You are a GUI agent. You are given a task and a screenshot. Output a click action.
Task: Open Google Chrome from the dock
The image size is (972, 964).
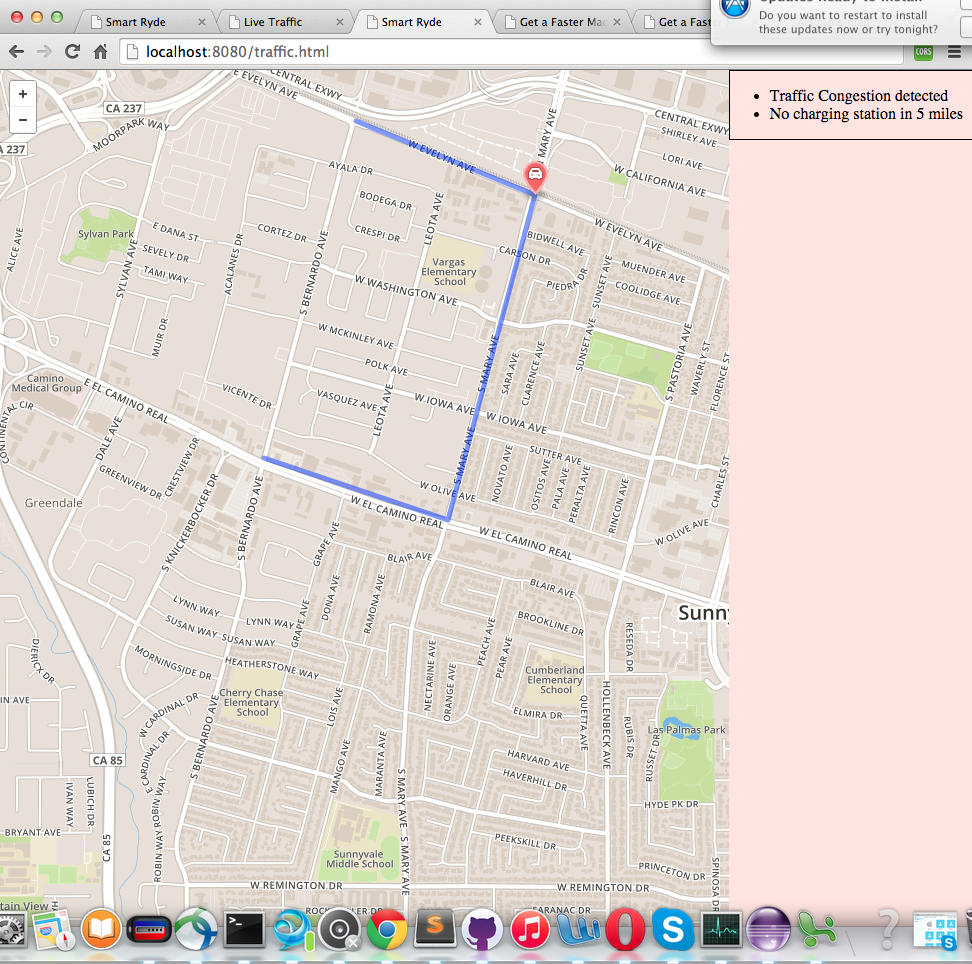pyautogui.click(x=387, y=930)
